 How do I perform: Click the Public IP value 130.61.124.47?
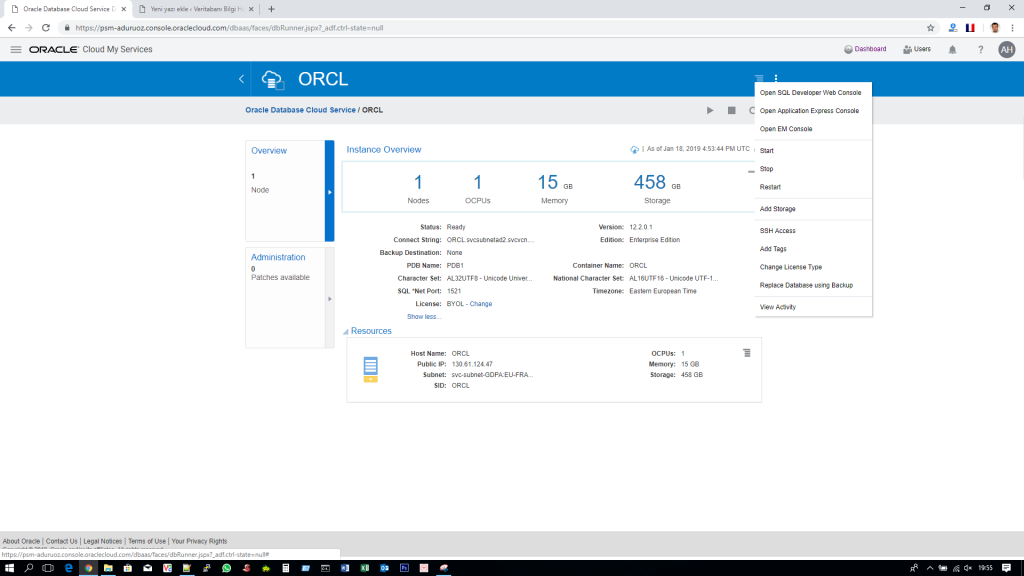pos(472,364)
